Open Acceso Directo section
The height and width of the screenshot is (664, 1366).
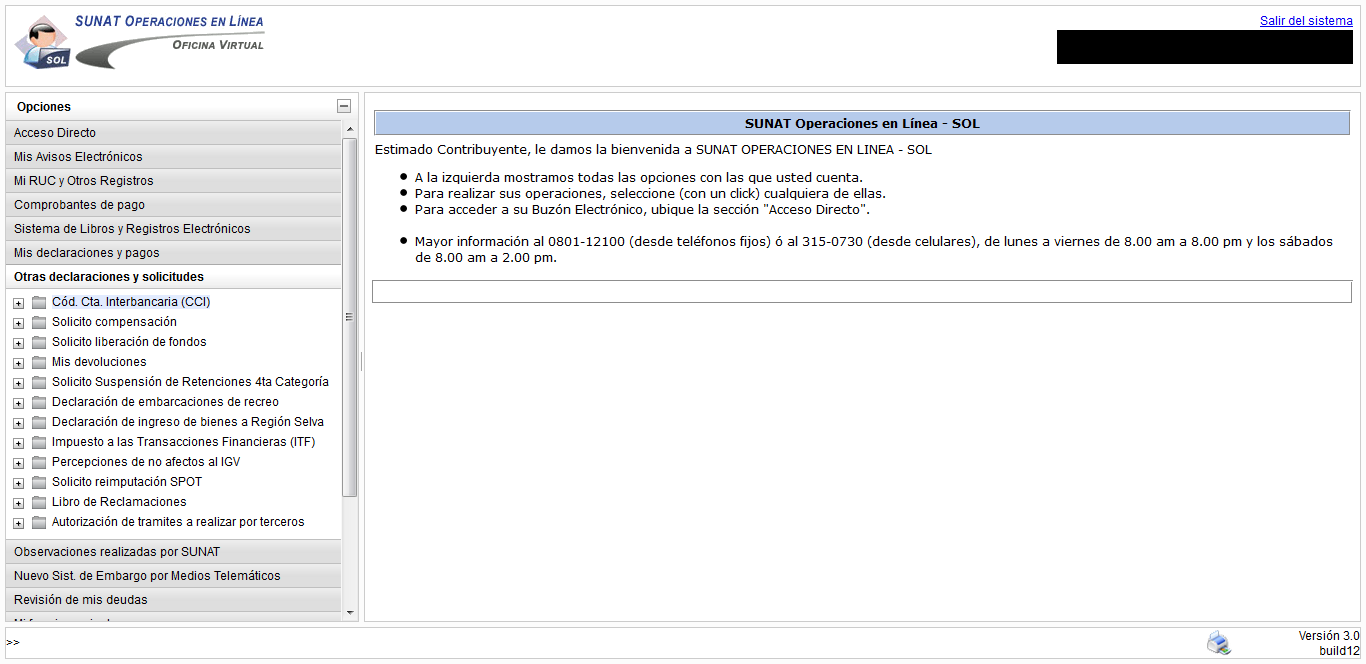tap(174, 133)
